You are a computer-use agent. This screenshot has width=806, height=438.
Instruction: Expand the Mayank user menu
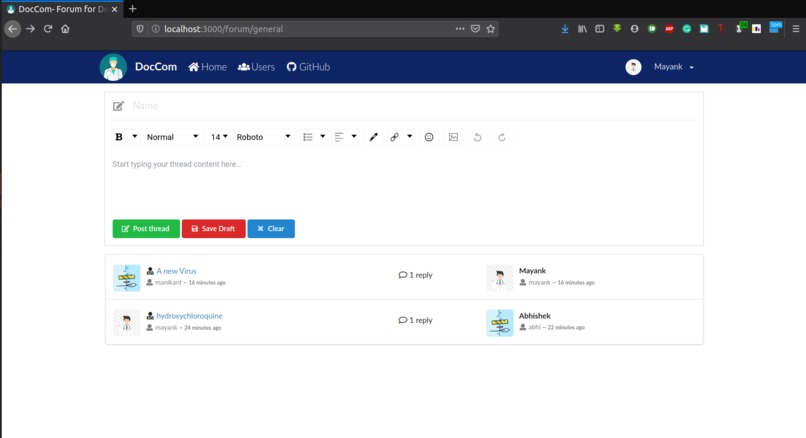[x=673, y=67]
